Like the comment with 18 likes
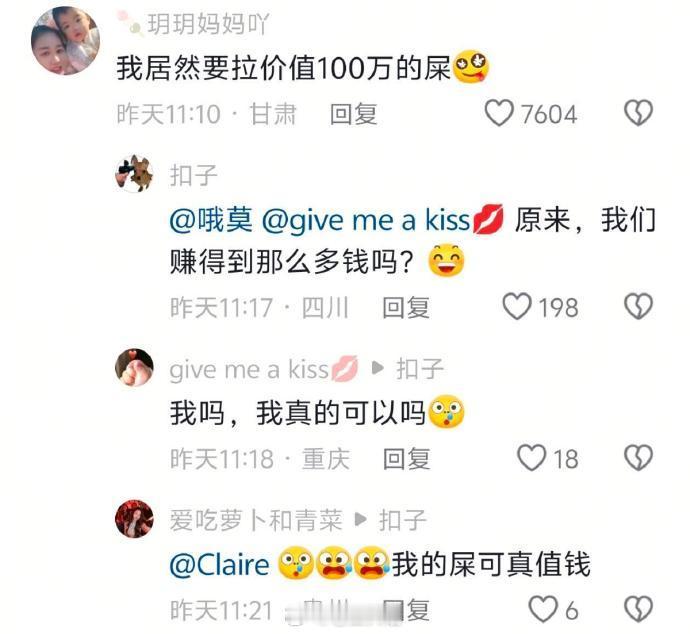 (x=532, y=458)
